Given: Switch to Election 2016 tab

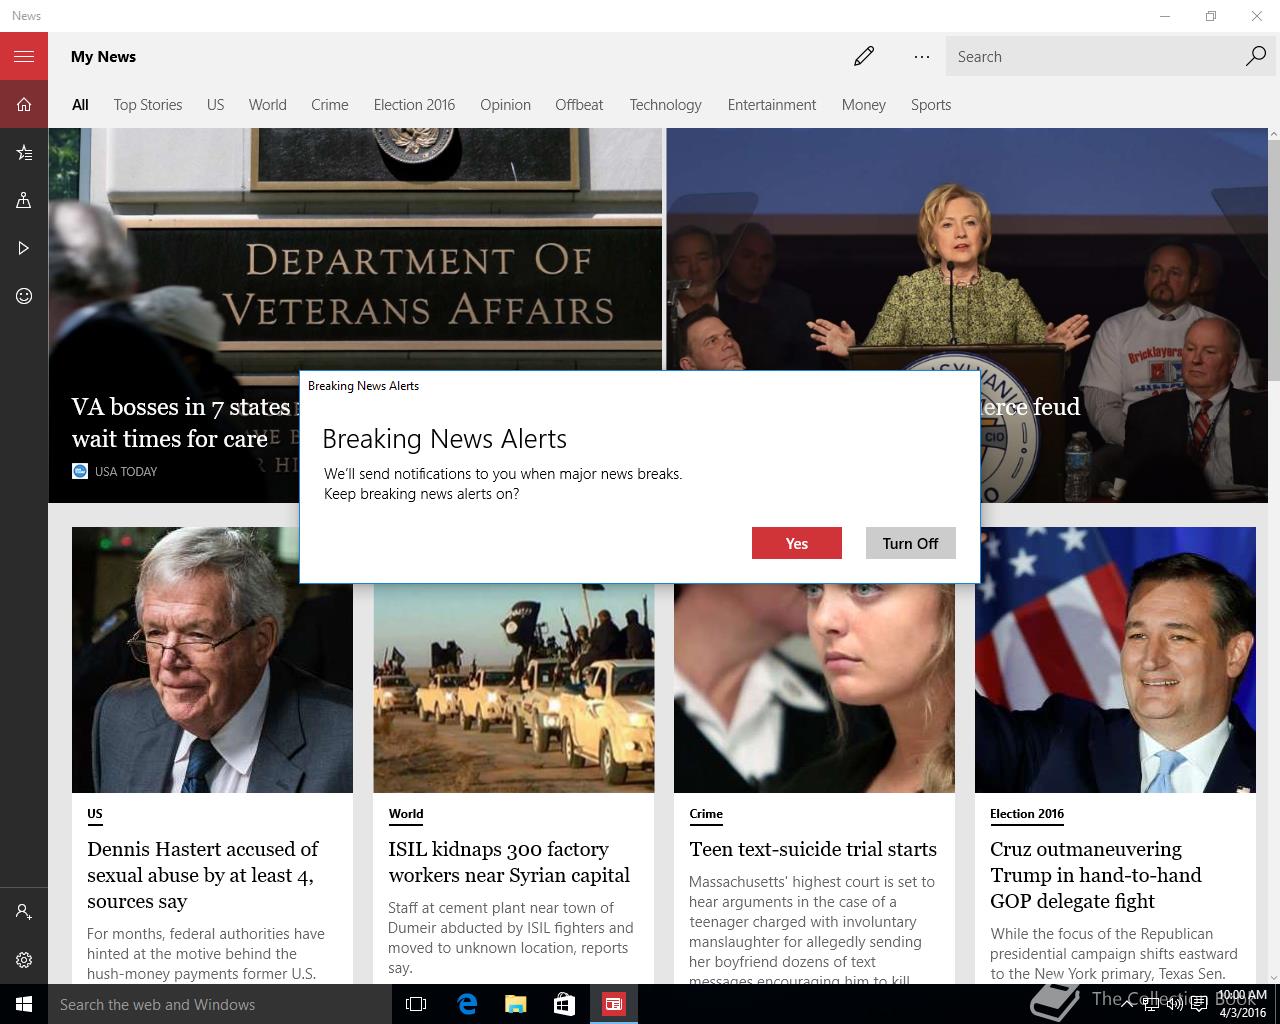Looking at the screenshot, I should click(414, 104).
